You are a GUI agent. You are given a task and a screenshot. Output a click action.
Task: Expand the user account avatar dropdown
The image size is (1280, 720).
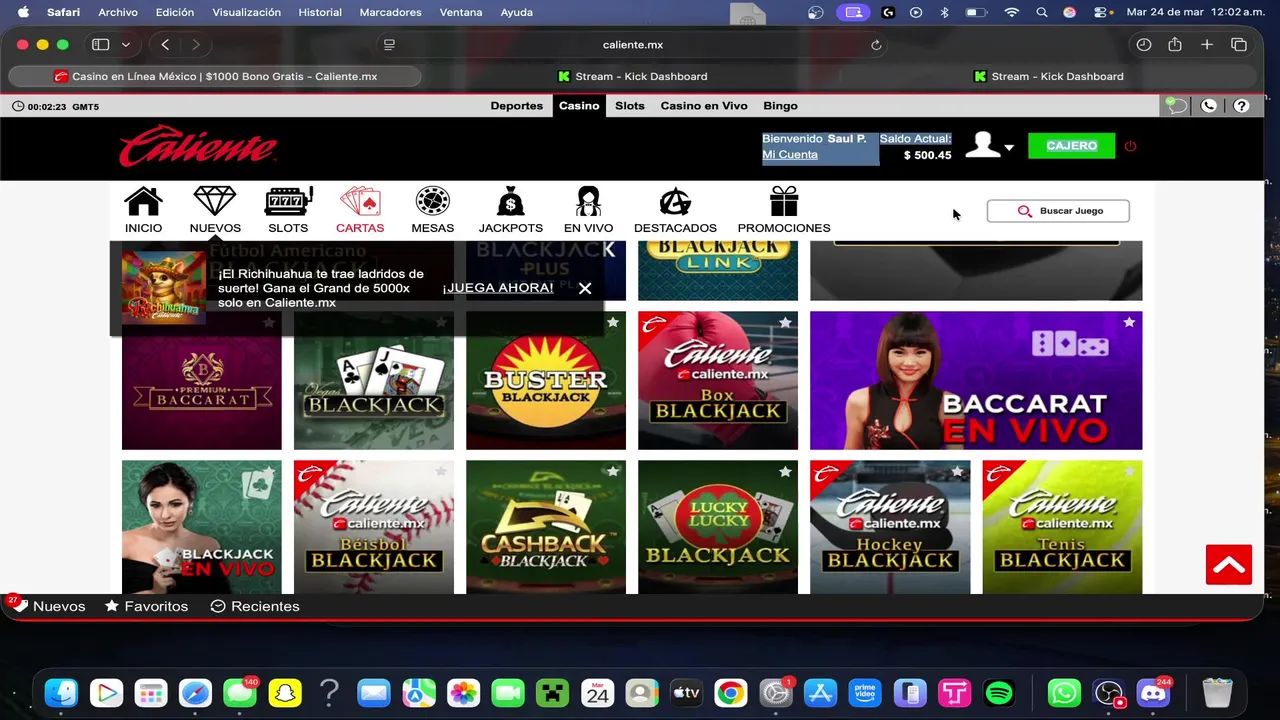pyautogui.click(x=989, y=146)
